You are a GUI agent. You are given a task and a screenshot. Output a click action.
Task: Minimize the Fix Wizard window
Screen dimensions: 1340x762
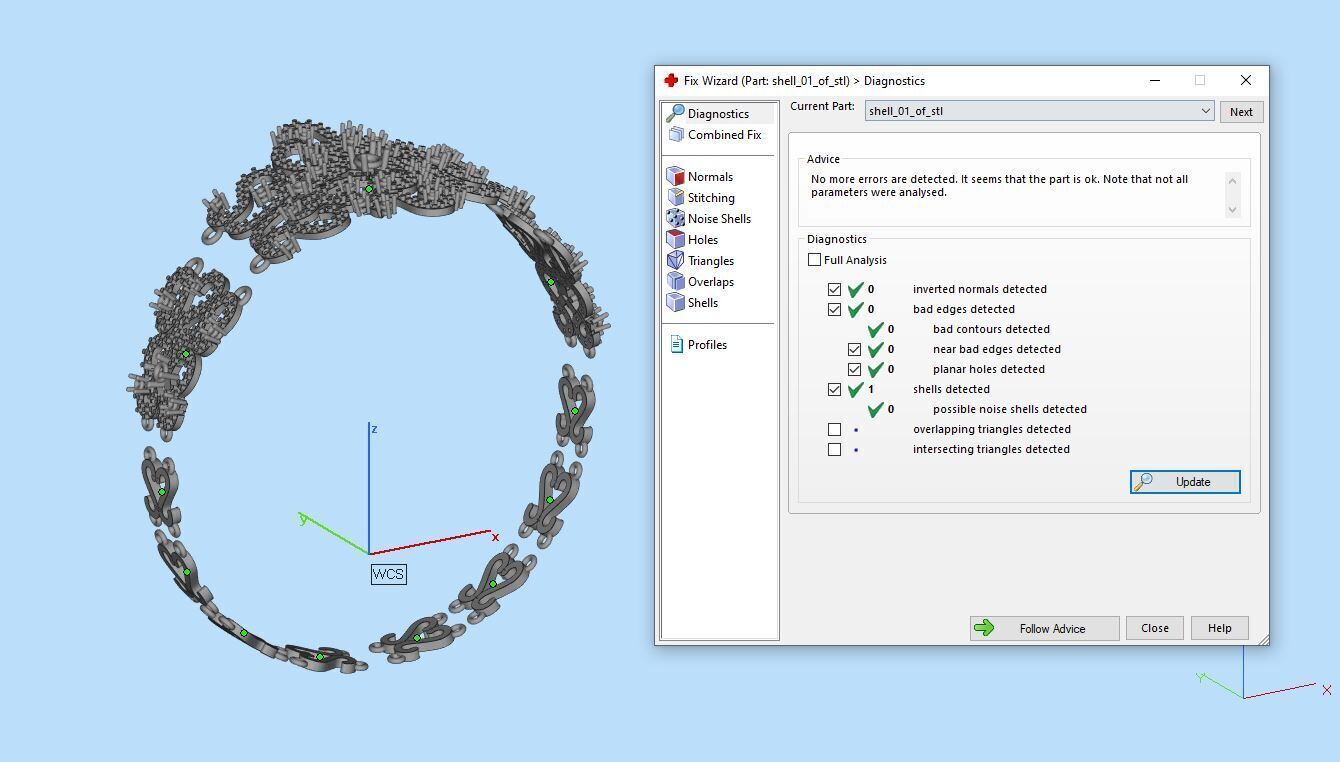1155,80
